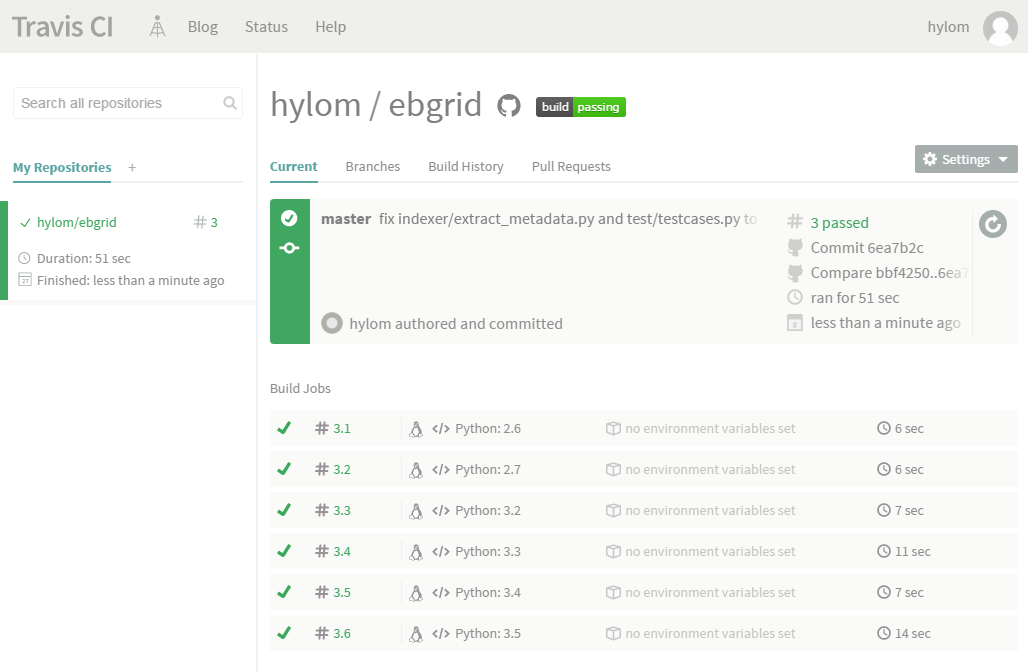Click the hylom username in header
Viewport: 1028px width, 672px height.
948,27
